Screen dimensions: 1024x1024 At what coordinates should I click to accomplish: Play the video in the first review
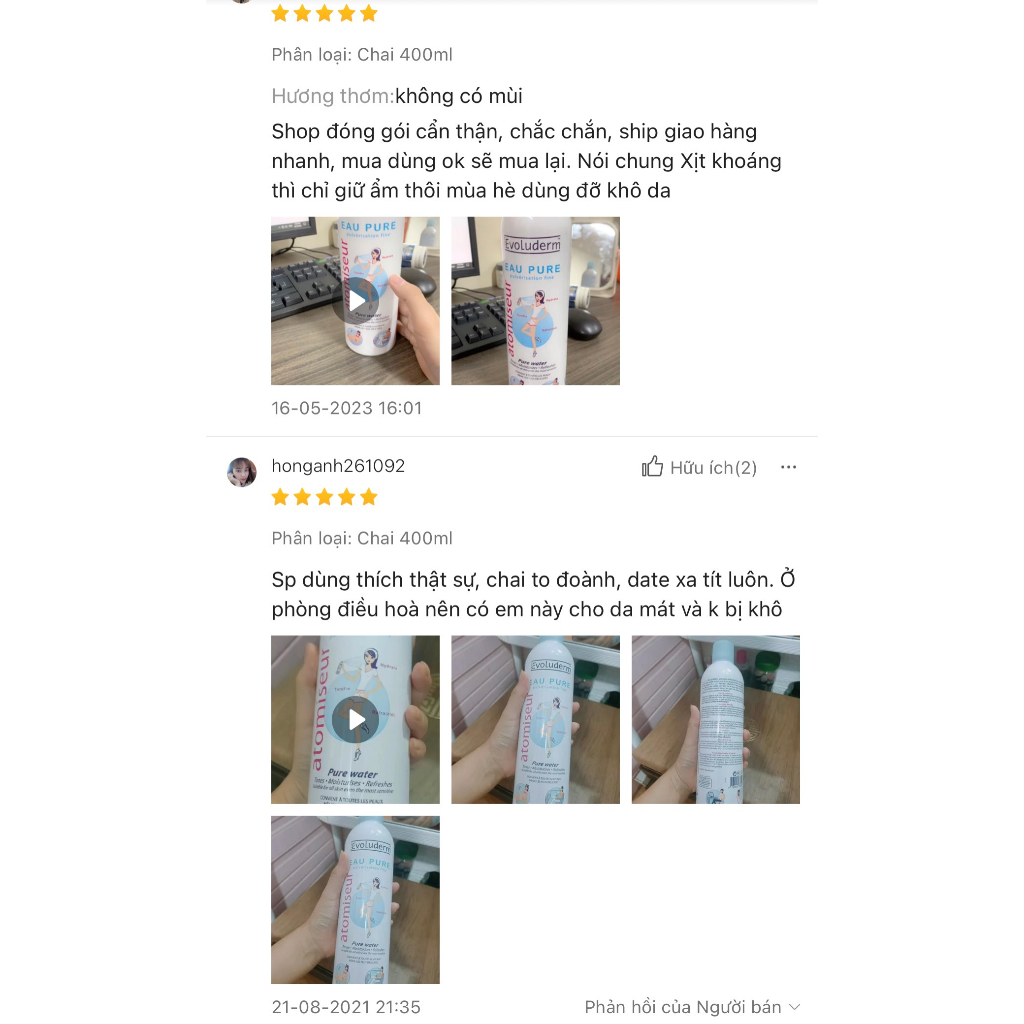tap(355, 301)
